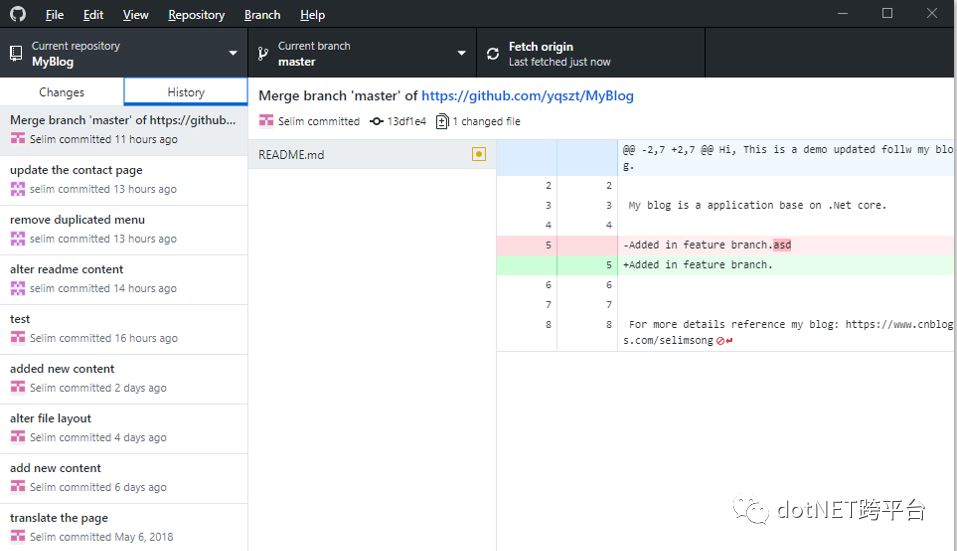The width and height of the screenshot is (957, 551).
Task: Click the repository book icon
Action: 16,54
